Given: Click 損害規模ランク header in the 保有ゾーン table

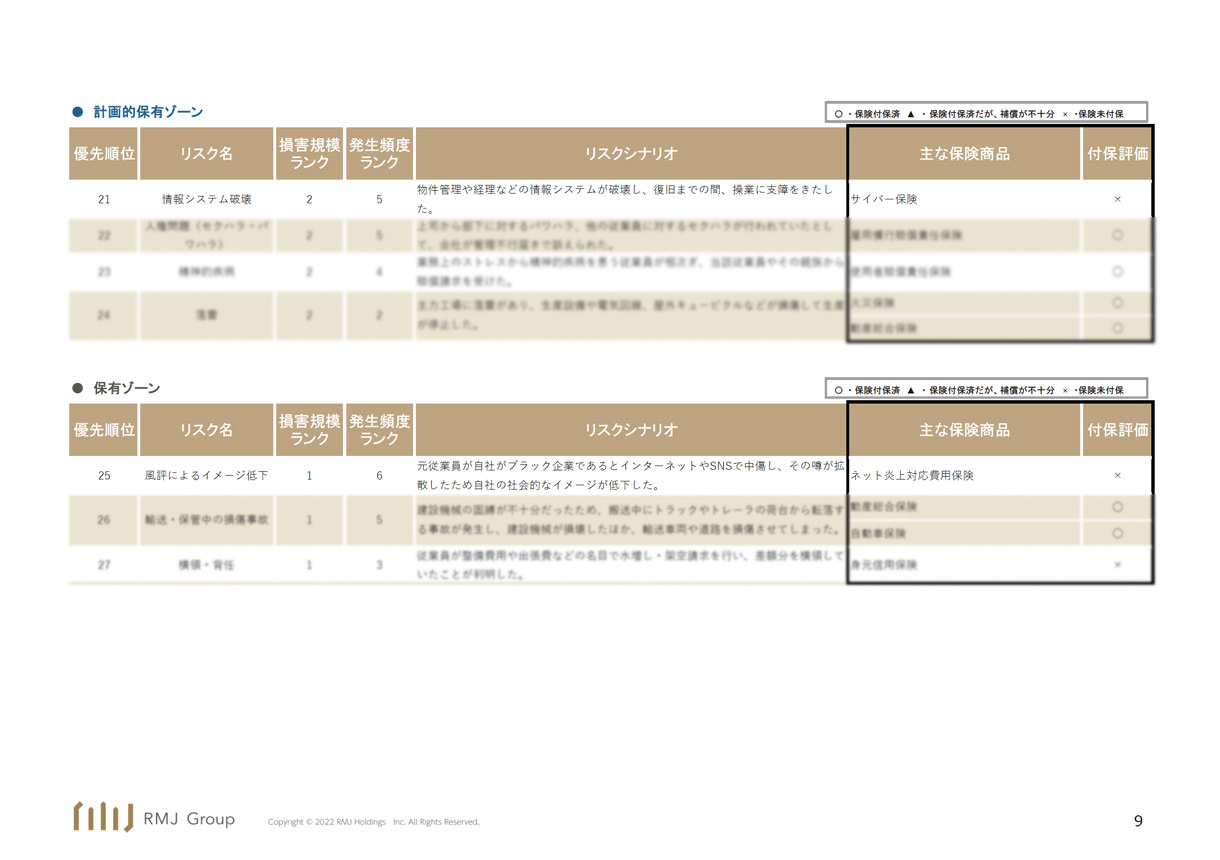Looking at the screenshot, I should (309, 430).
